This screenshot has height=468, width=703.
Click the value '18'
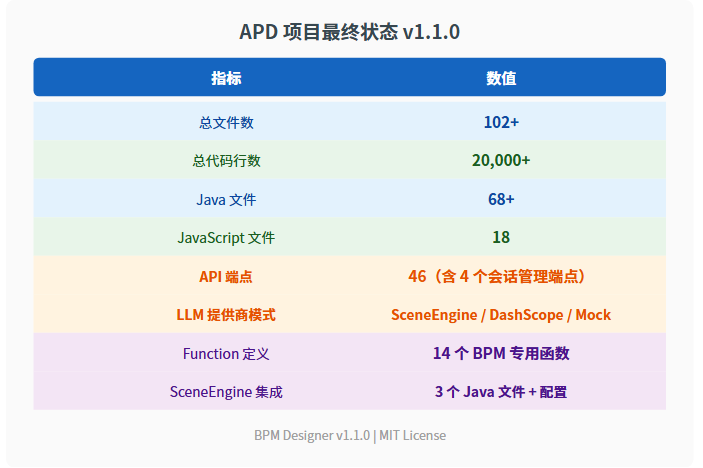(x=501, y=237)
